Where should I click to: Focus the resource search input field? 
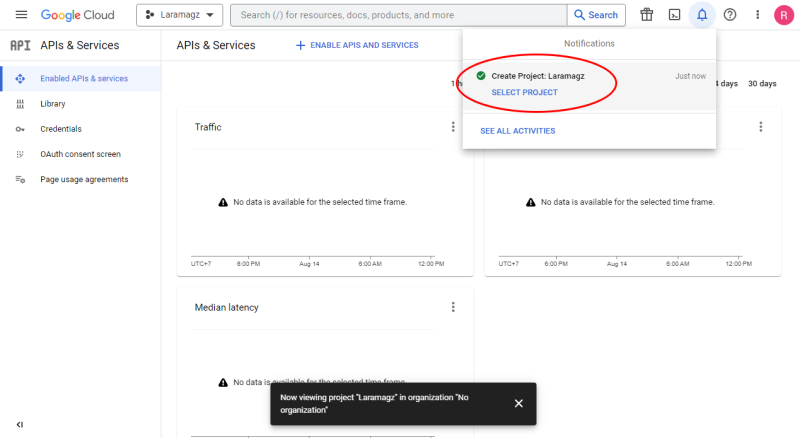click(398, 15)
